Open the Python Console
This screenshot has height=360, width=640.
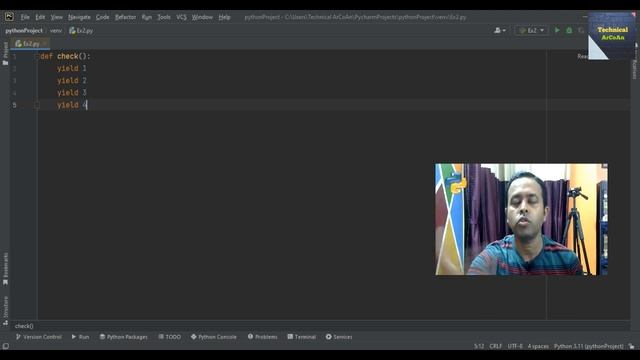coord(213,337)
